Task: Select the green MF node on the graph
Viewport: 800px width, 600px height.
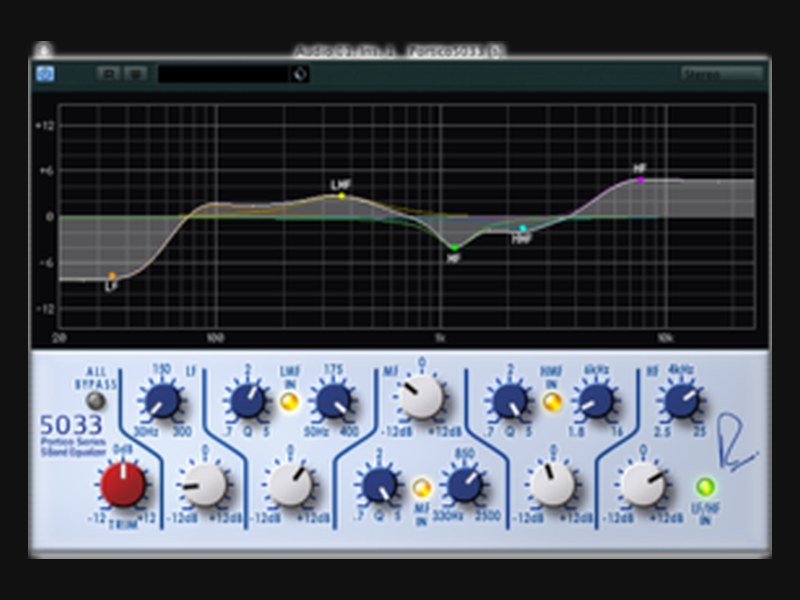Action: pos(455,248)
